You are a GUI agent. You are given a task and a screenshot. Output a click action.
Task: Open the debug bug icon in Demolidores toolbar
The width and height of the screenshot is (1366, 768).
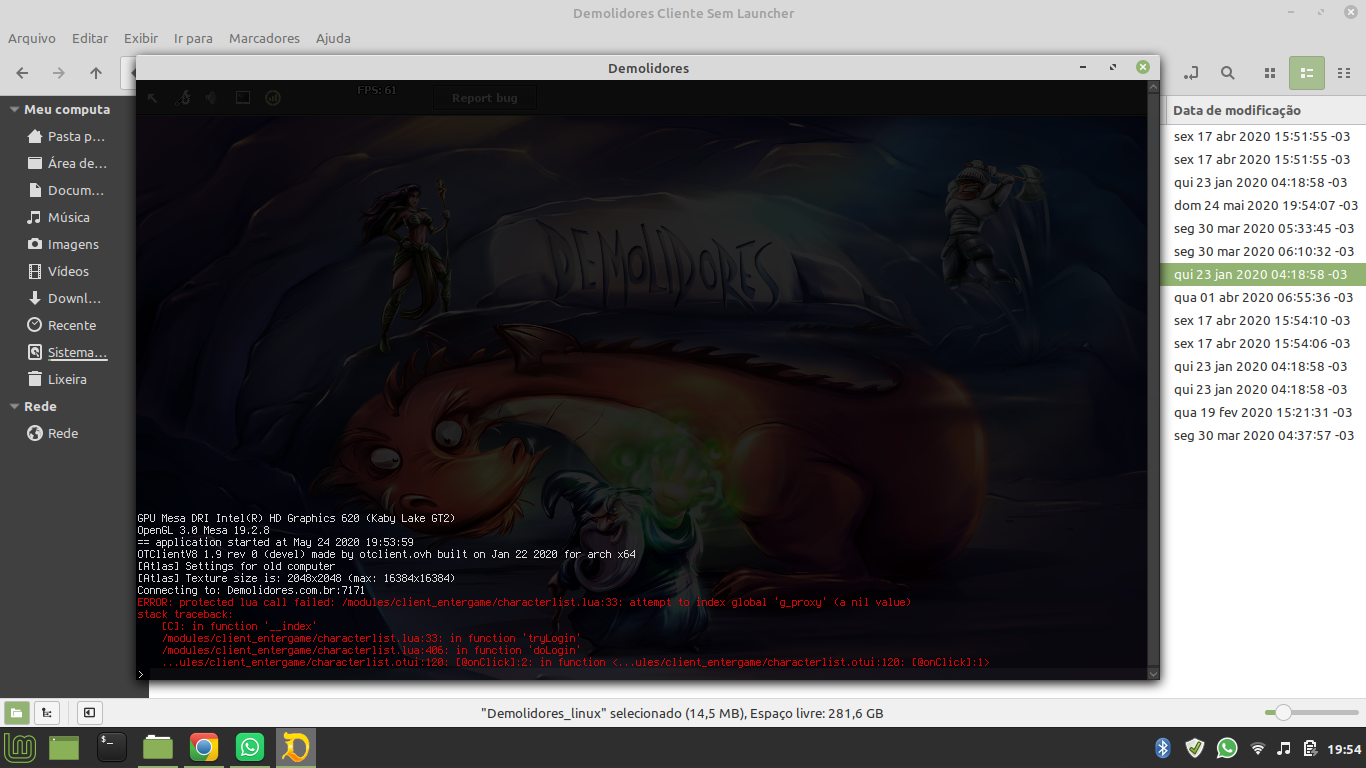coord(182,98)
